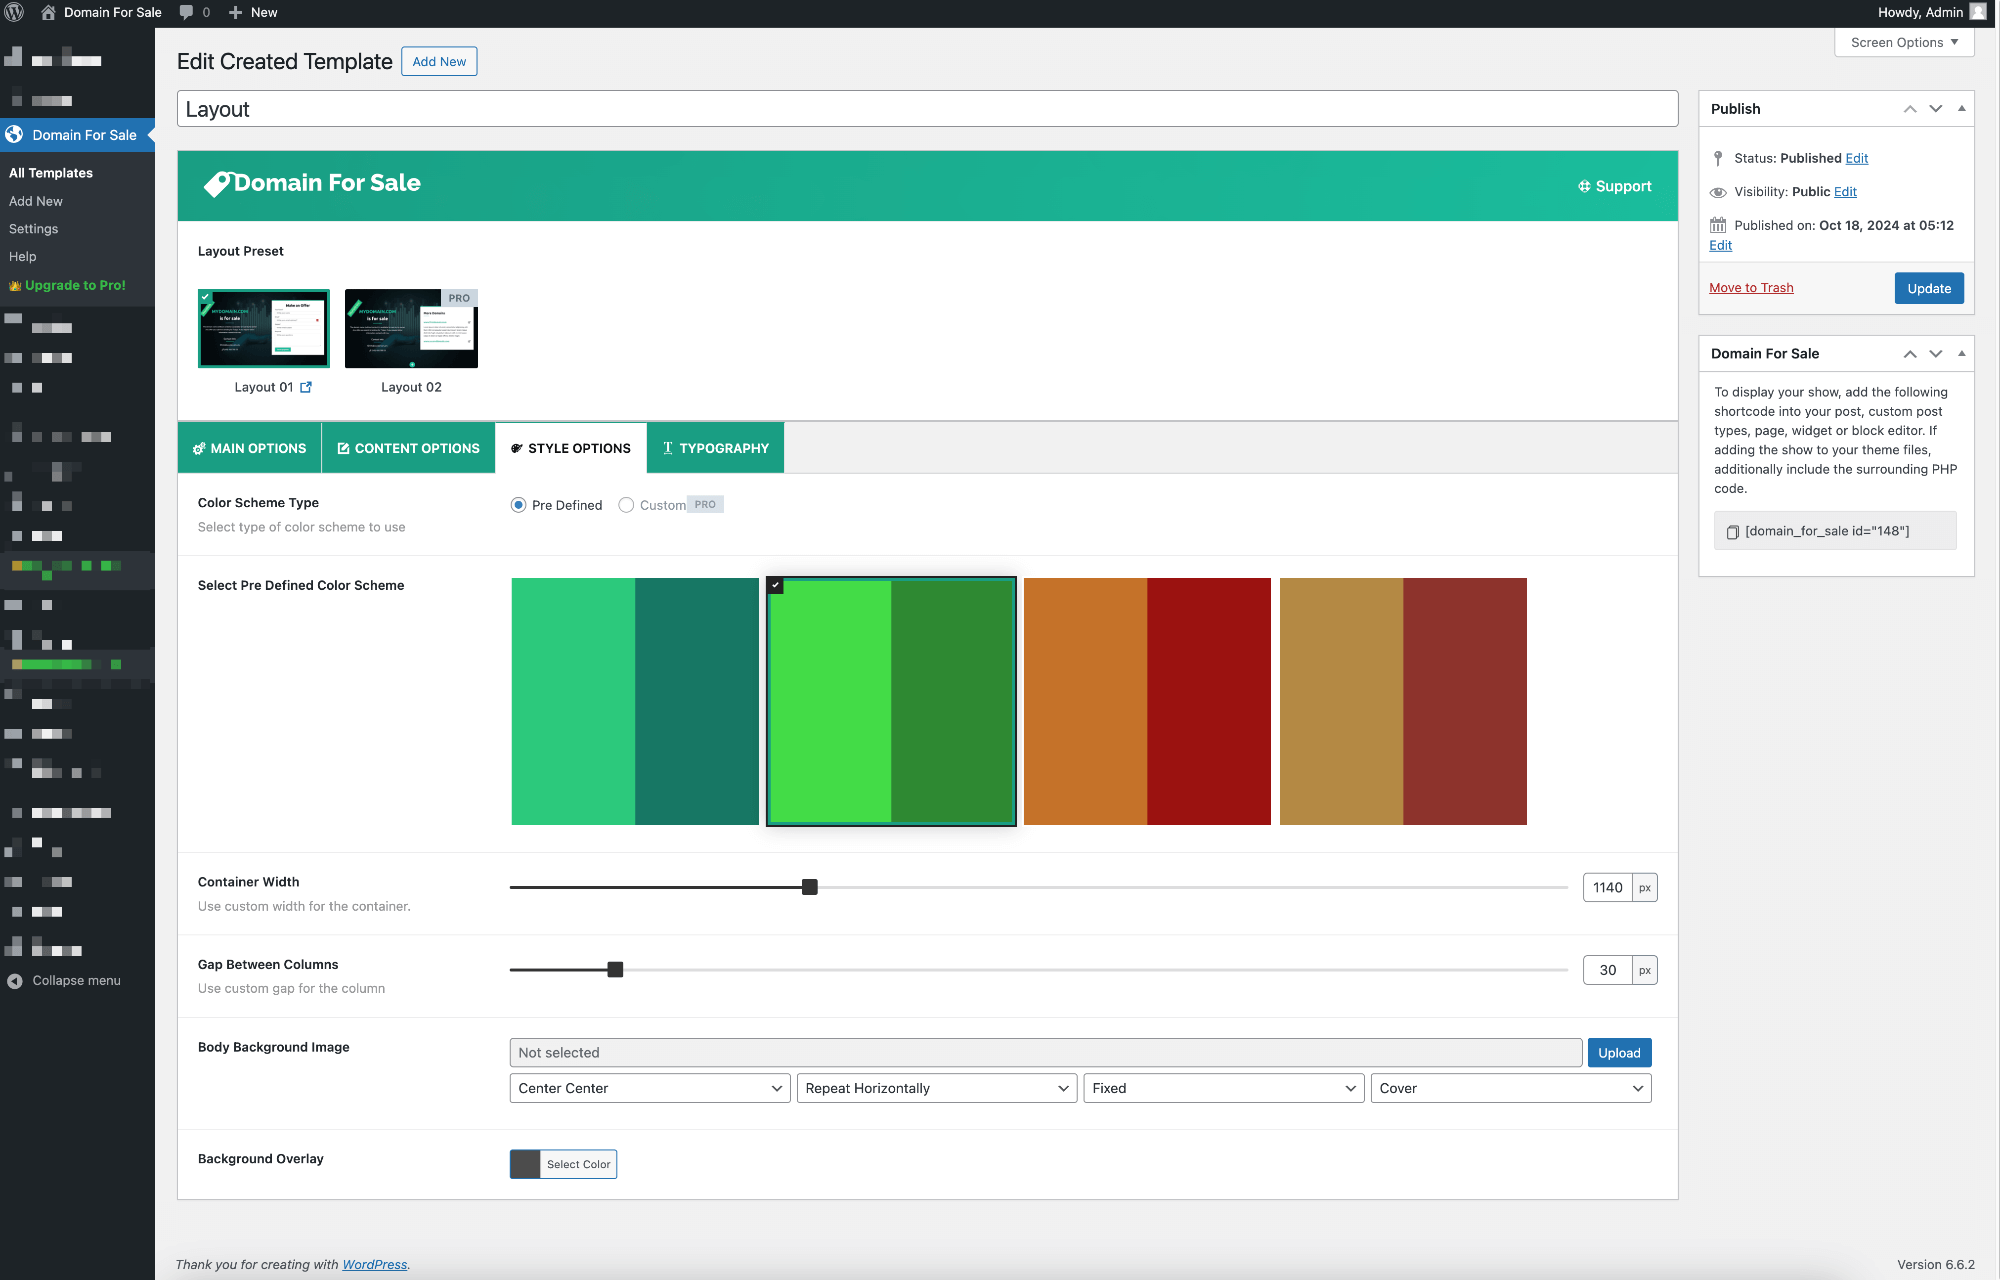Open Background Overlay Select Color picker
Screen dimensions: 2000x1280
point(563,1164)
